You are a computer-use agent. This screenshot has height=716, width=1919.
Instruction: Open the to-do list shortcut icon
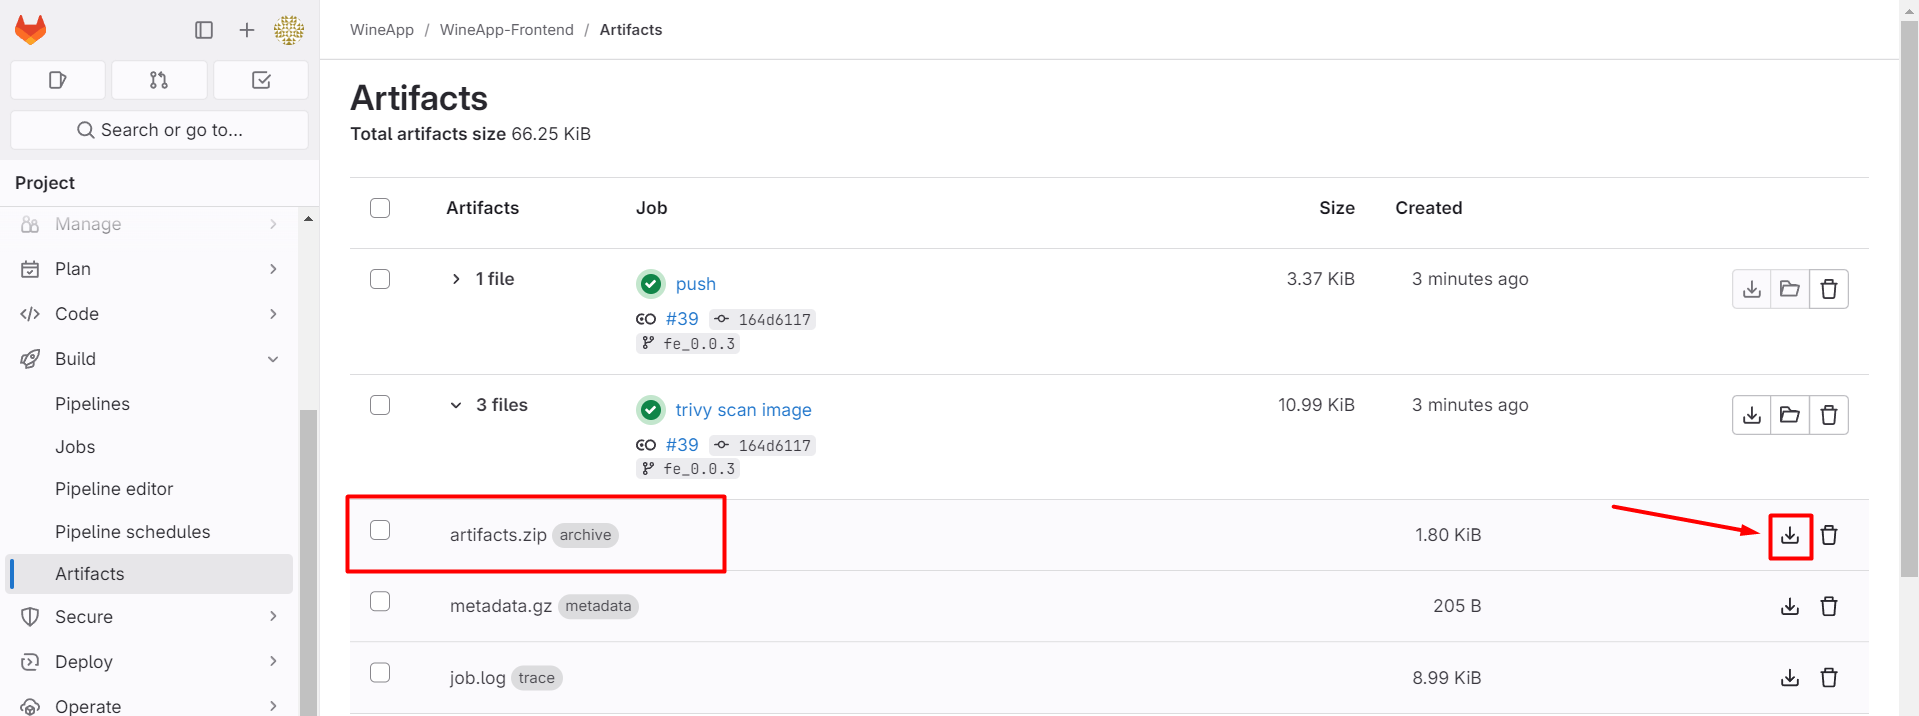point(261,80)
